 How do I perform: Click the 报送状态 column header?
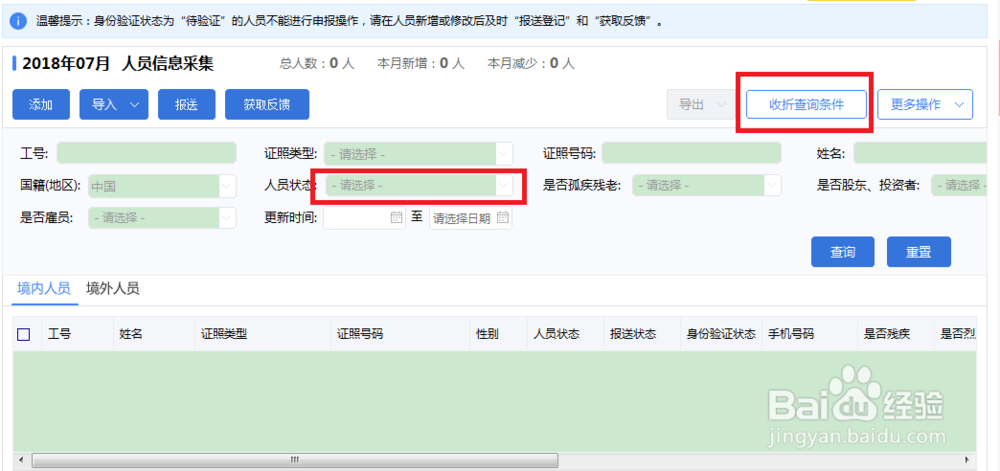pos(633,334)
